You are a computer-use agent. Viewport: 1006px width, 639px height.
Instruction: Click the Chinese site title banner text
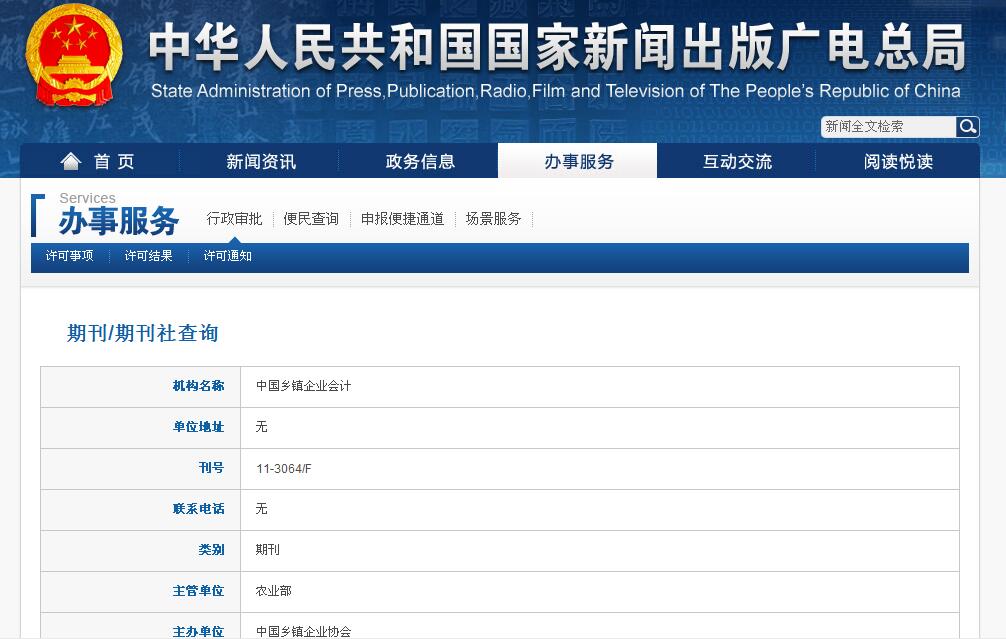pos(557,46)
